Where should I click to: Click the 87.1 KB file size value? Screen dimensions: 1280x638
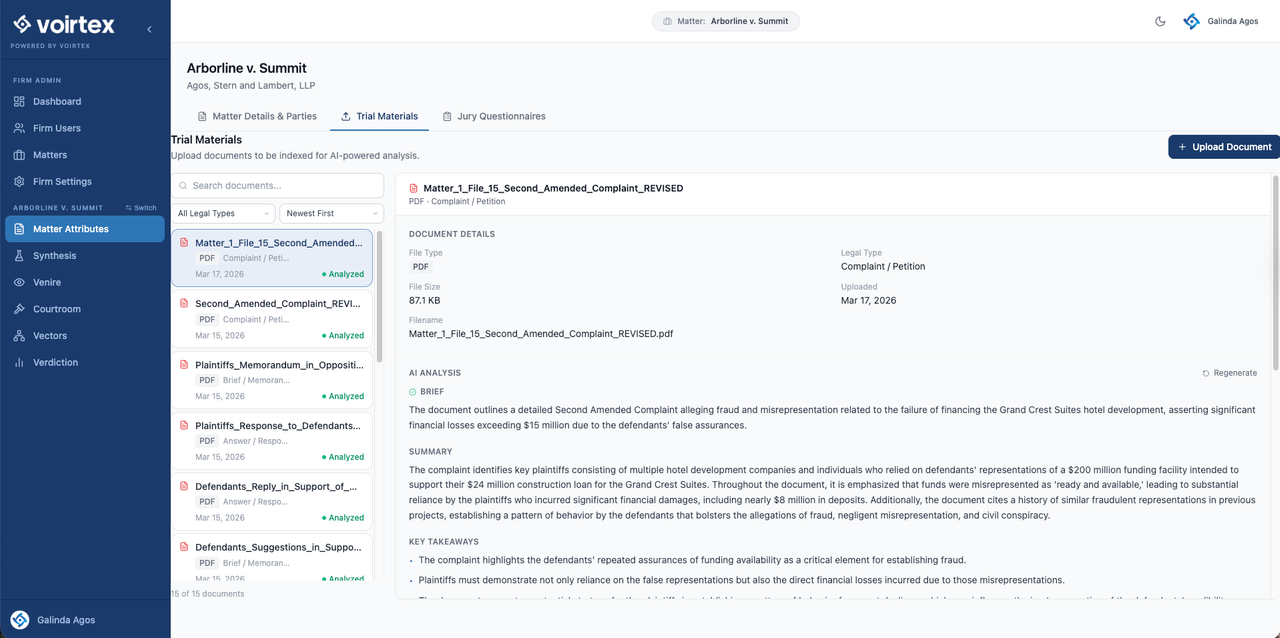coord(424,300)
